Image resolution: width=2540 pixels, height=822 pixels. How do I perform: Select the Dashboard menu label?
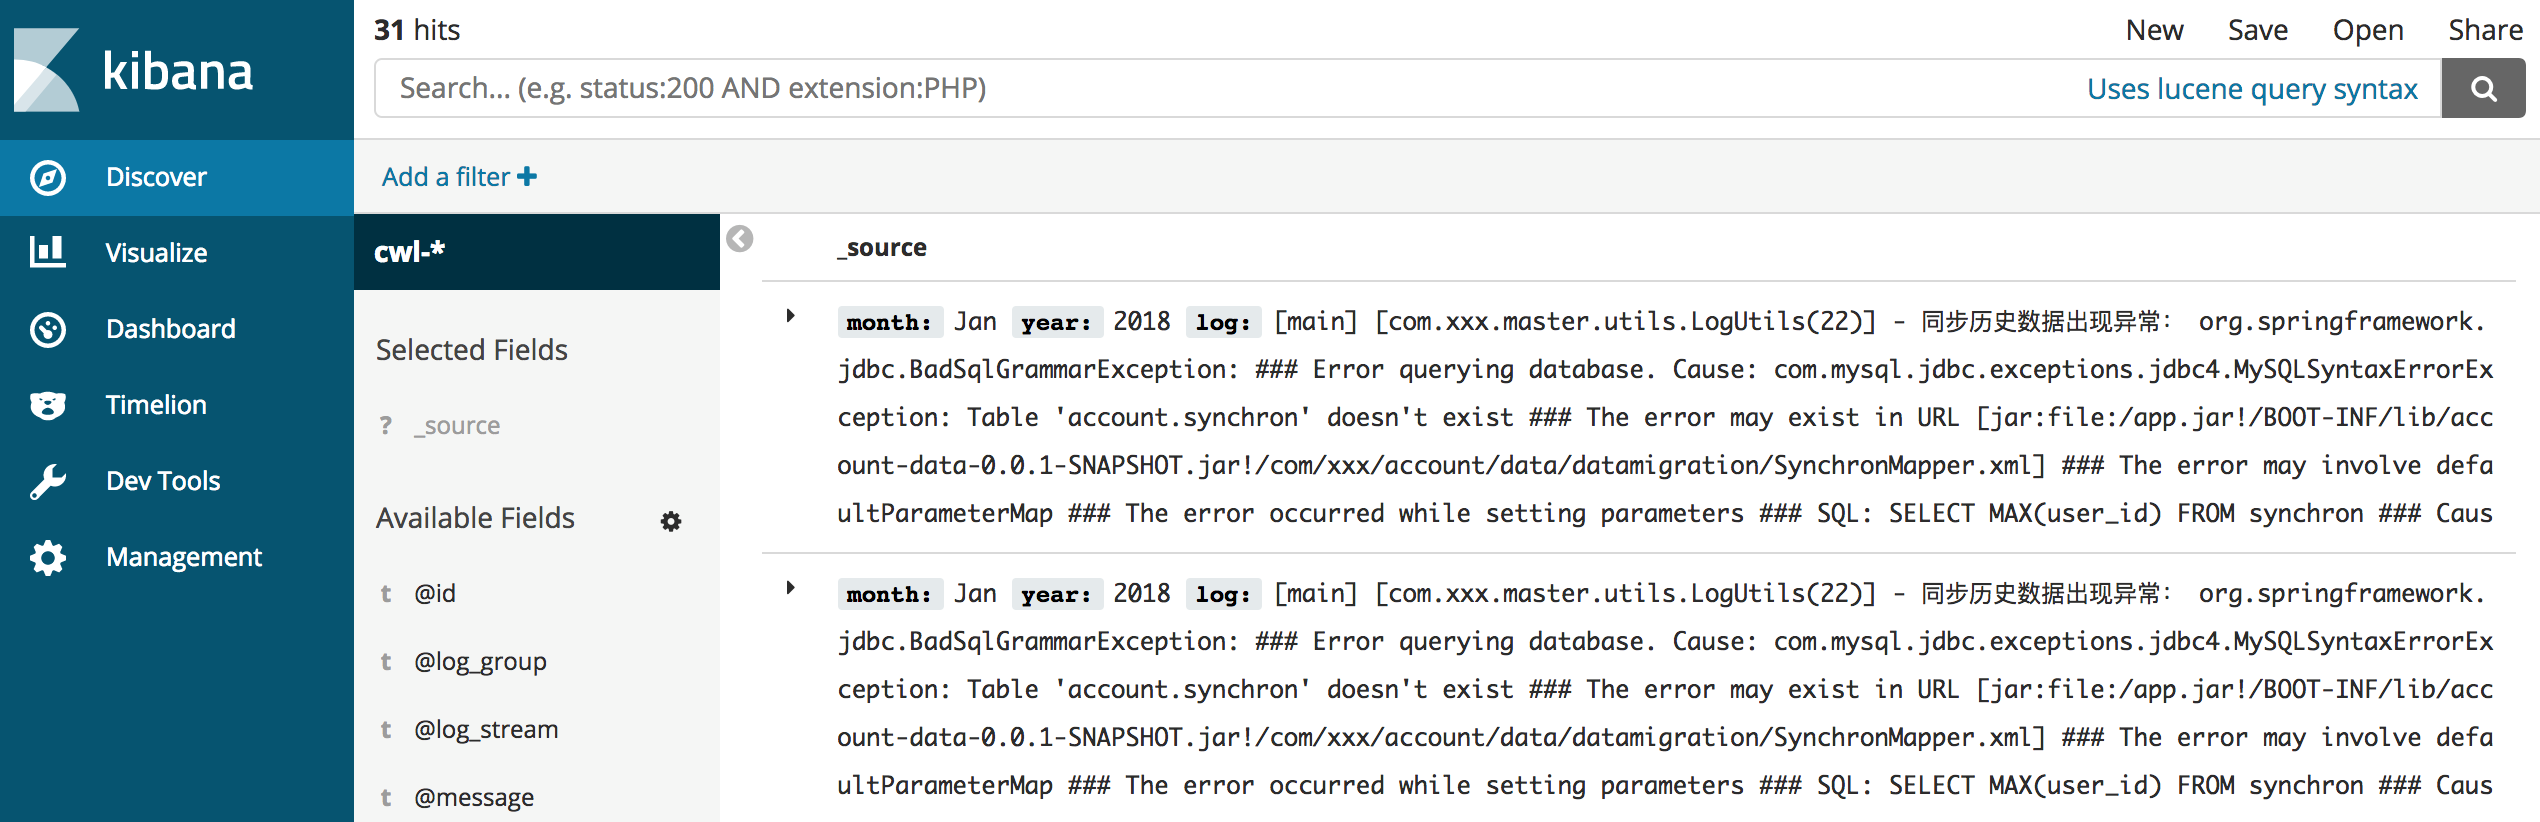(171, 329)
